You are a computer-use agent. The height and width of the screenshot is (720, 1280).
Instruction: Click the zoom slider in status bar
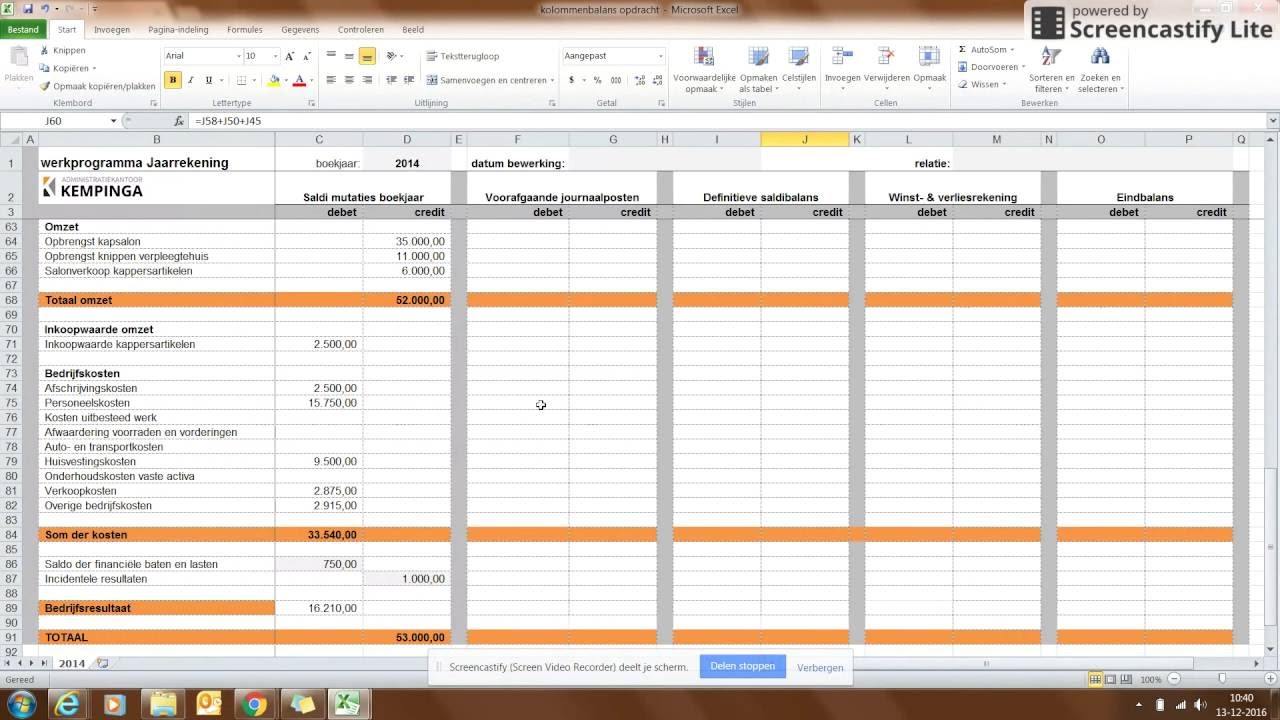click(x=1222, y=680)
